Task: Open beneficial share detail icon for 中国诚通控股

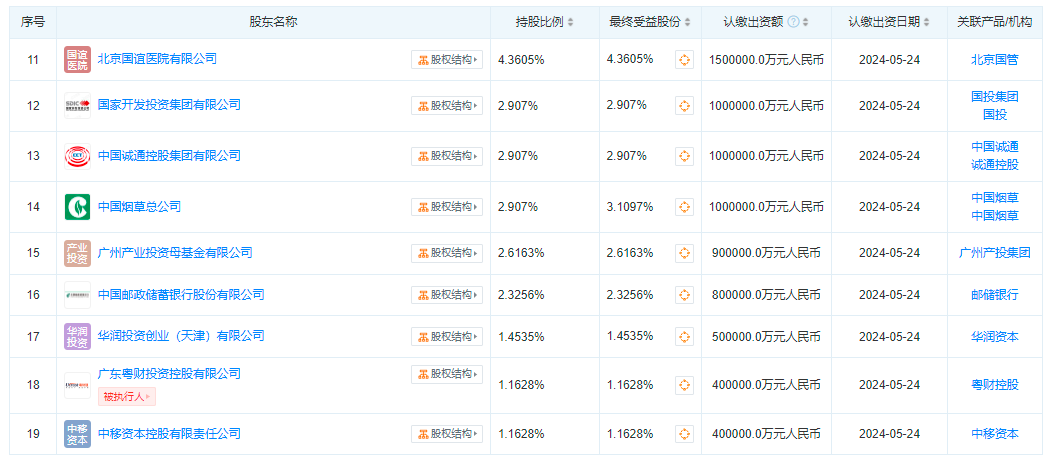Action: point(684,156)
